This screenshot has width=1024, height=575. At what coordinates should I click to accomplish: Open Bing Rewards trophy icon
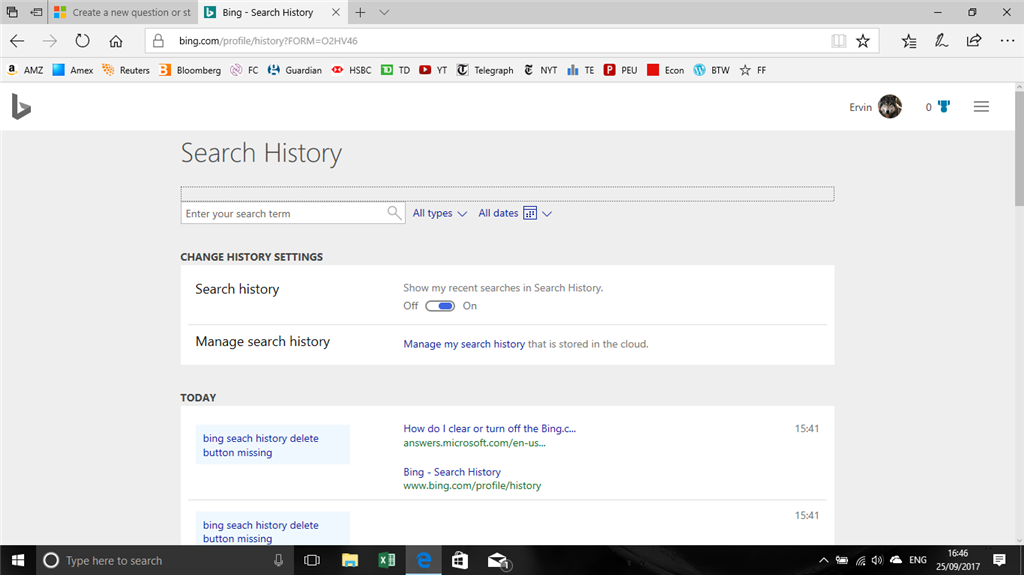tap(944, 107)
